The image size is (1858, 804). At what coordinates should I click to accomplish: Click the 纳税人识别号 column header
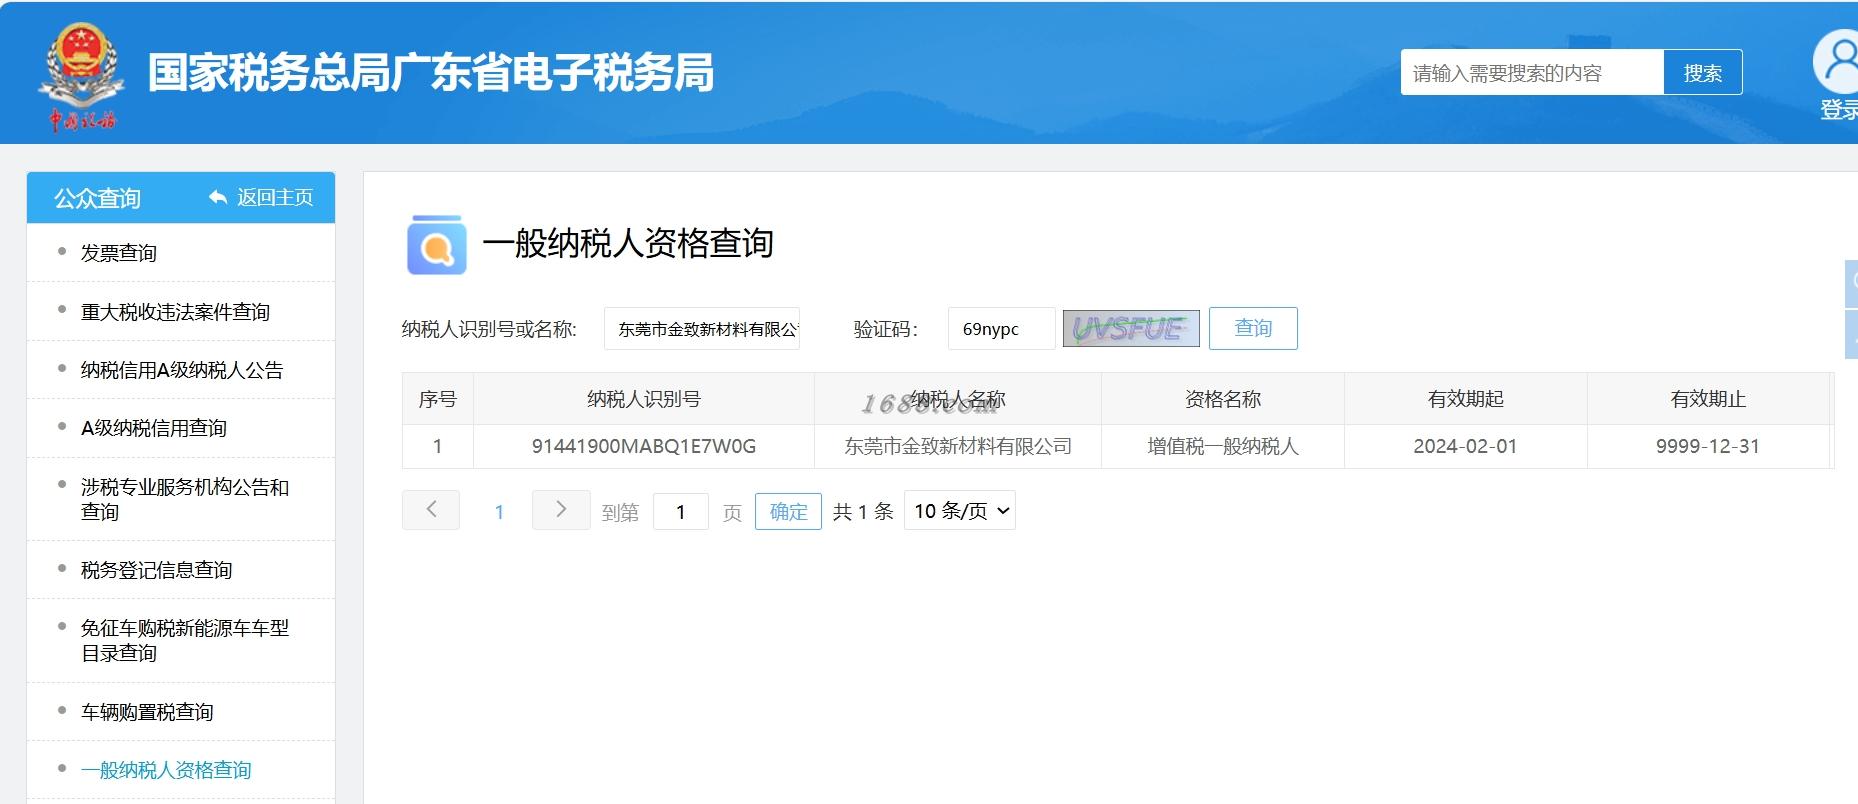point(644,399)
